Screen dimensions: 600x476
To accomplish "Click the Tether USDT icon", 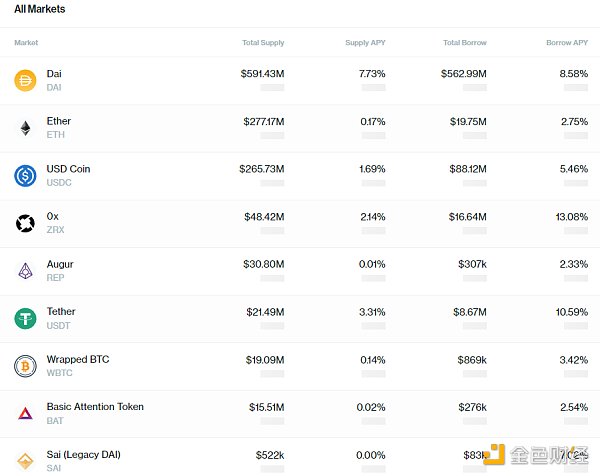I will coord(25,318).
